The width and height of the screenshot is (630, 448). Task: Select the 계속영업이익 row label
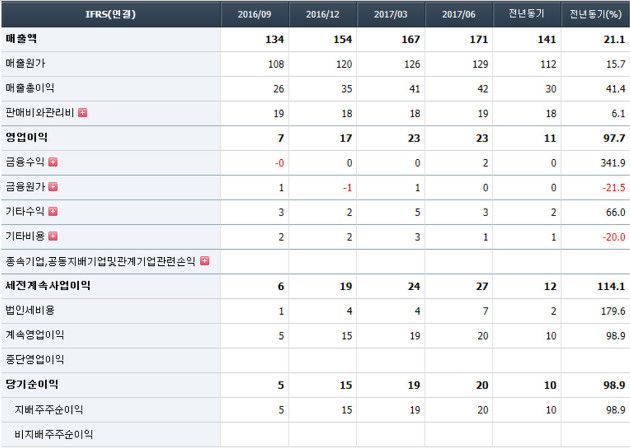35,335
